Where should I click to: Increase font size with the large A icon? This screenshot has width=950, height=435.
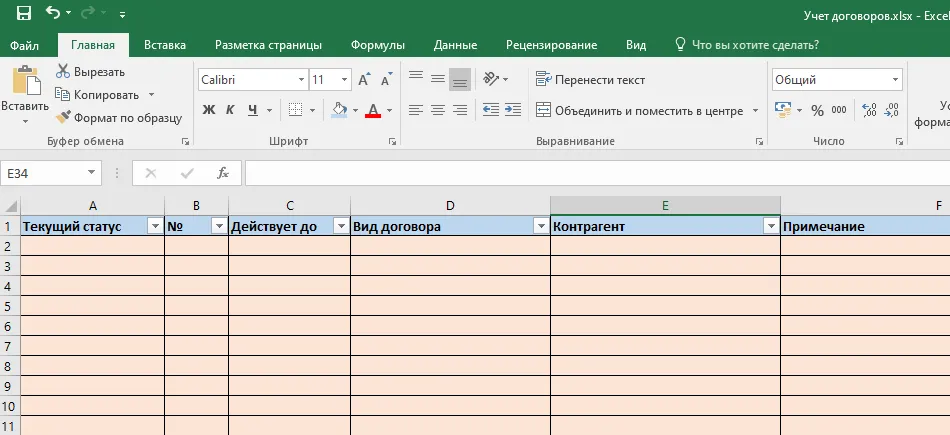[x=364, y=79]
